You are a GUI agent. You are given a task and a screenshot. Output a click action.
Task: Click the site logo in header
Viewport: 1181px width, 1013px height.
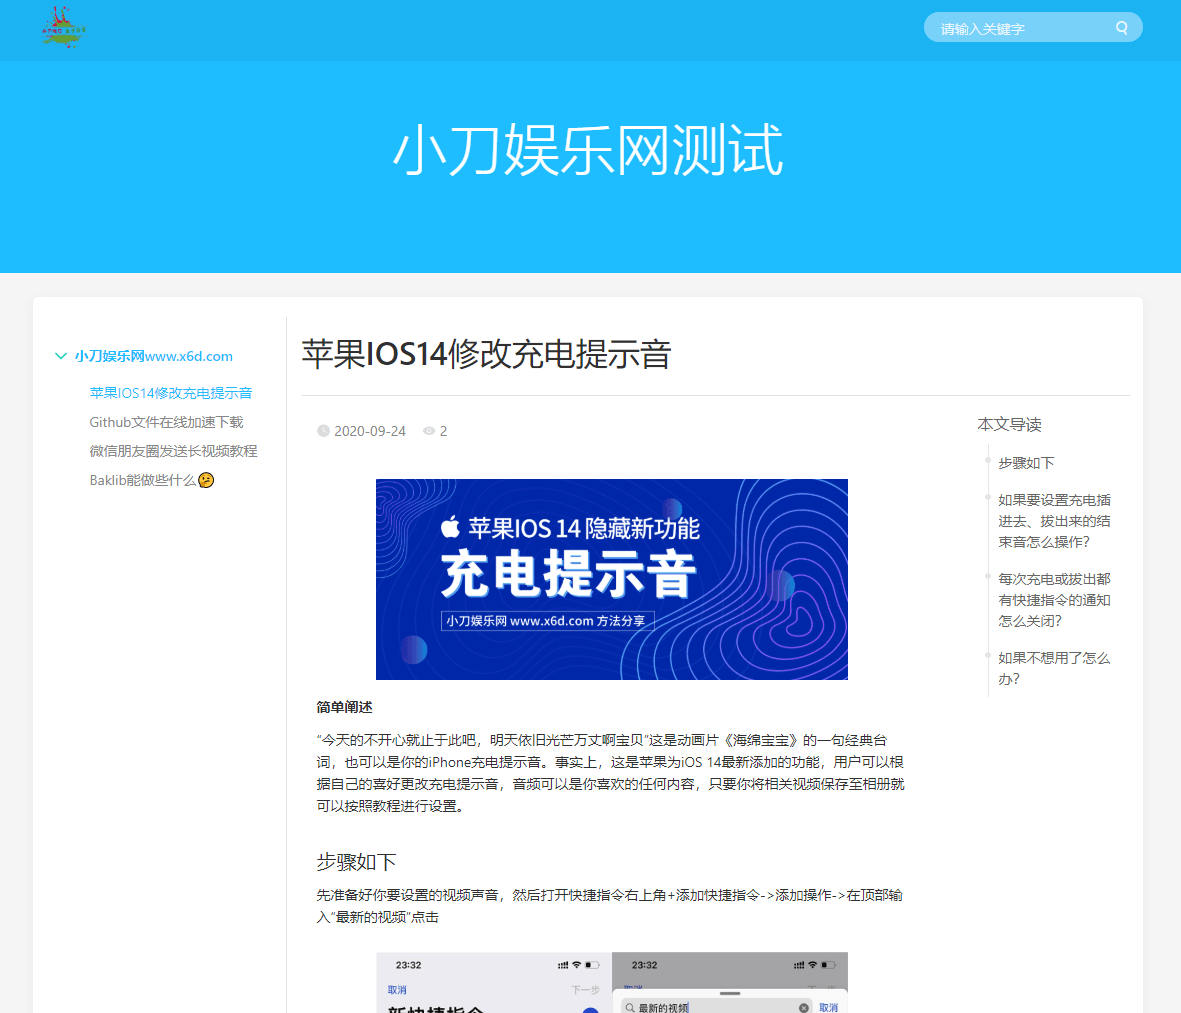(x=64, y=29)
